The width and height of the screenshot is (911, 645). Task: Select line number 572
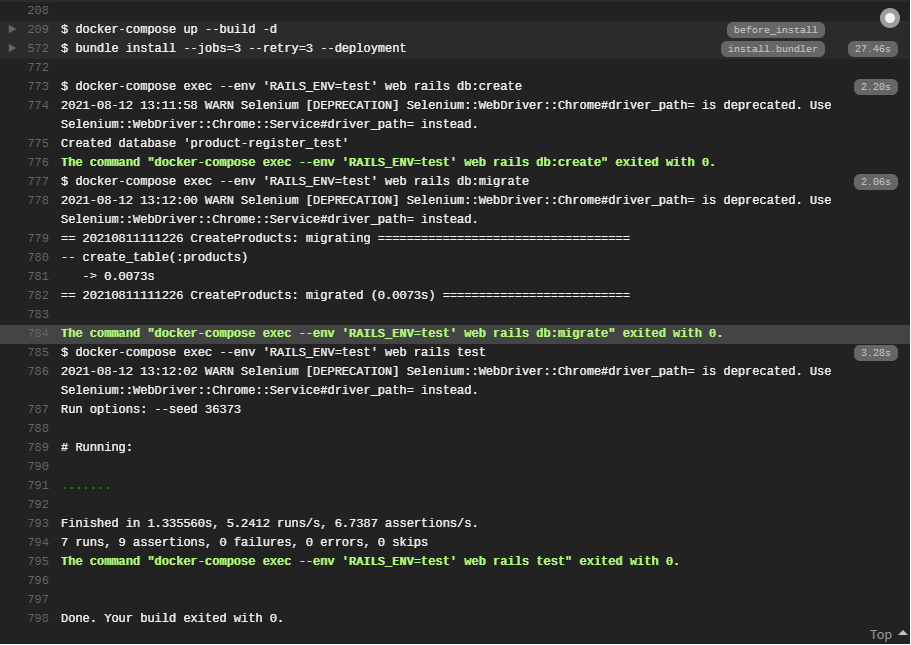38,48
